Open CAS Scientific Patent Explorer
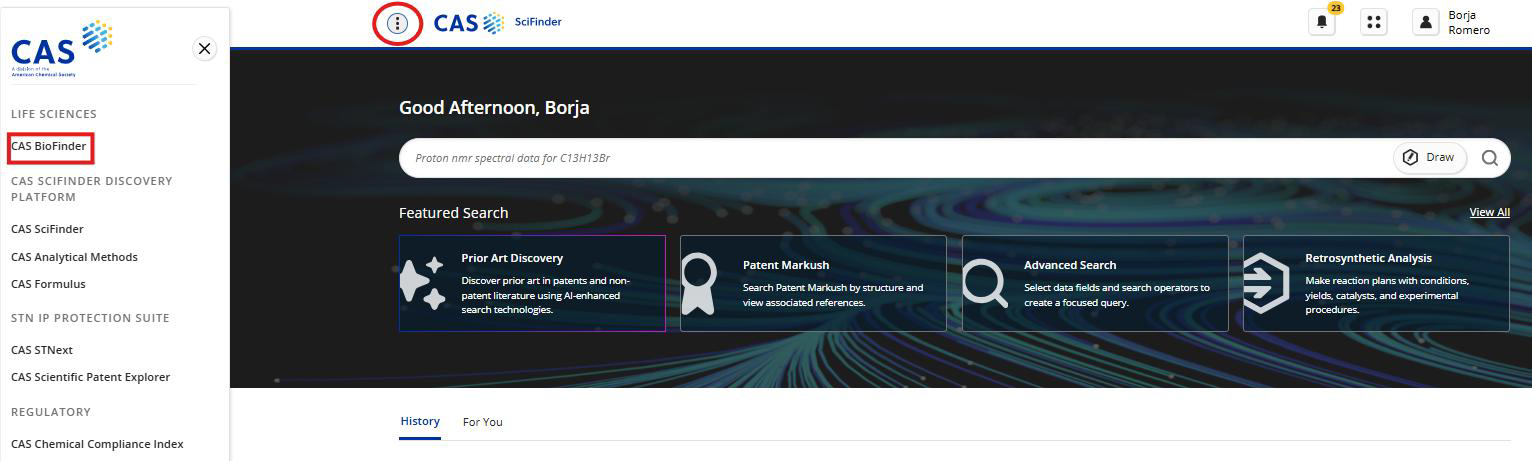The height and width of the screenshot is (461, 1532). (x=90, y=377)
